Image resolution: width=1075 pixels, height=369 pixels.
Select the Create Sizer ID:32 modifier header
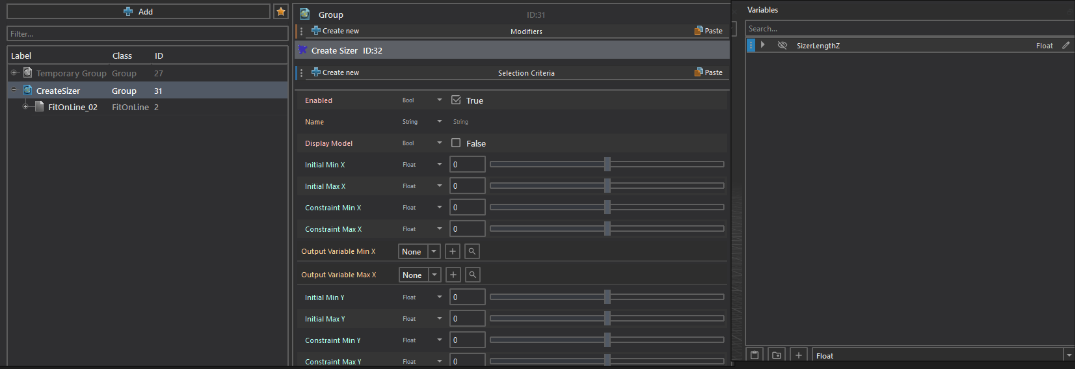[512, 50]
